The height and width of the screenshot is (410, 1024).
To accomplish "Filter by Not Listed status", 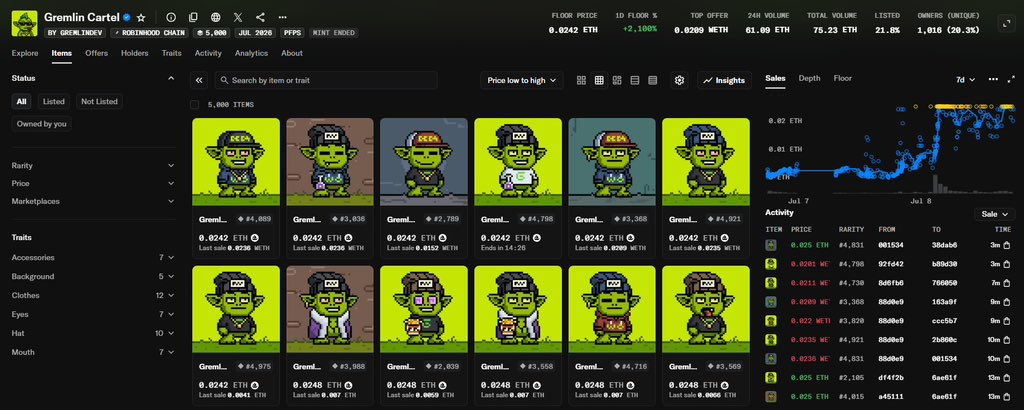I will click(99, 101).
